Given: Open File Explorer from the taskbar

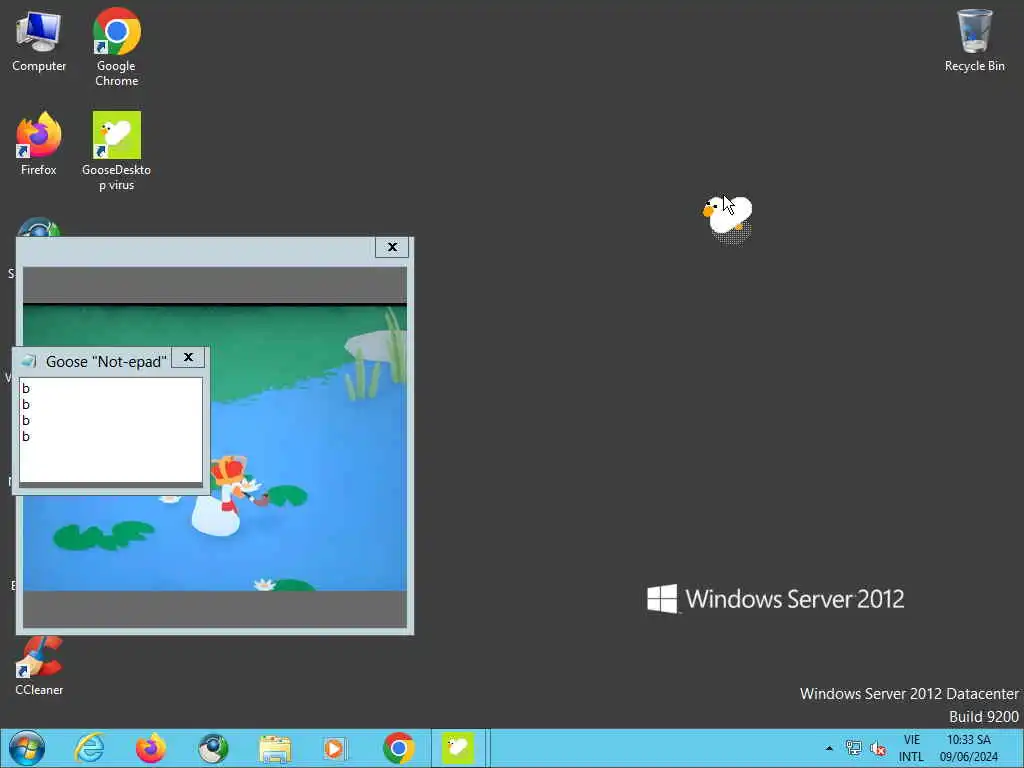Looking at the screenshot, I should [x=275, y=748].
